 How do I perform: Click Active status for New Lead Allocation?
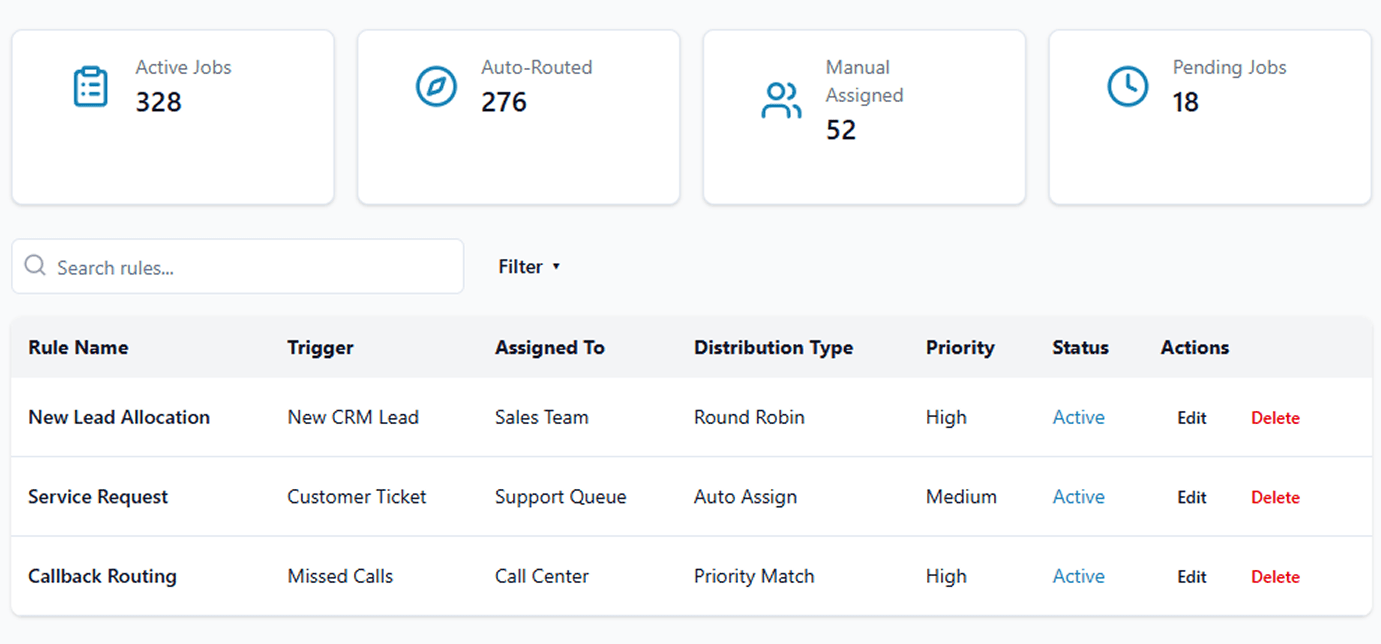tap(1078, 418)
